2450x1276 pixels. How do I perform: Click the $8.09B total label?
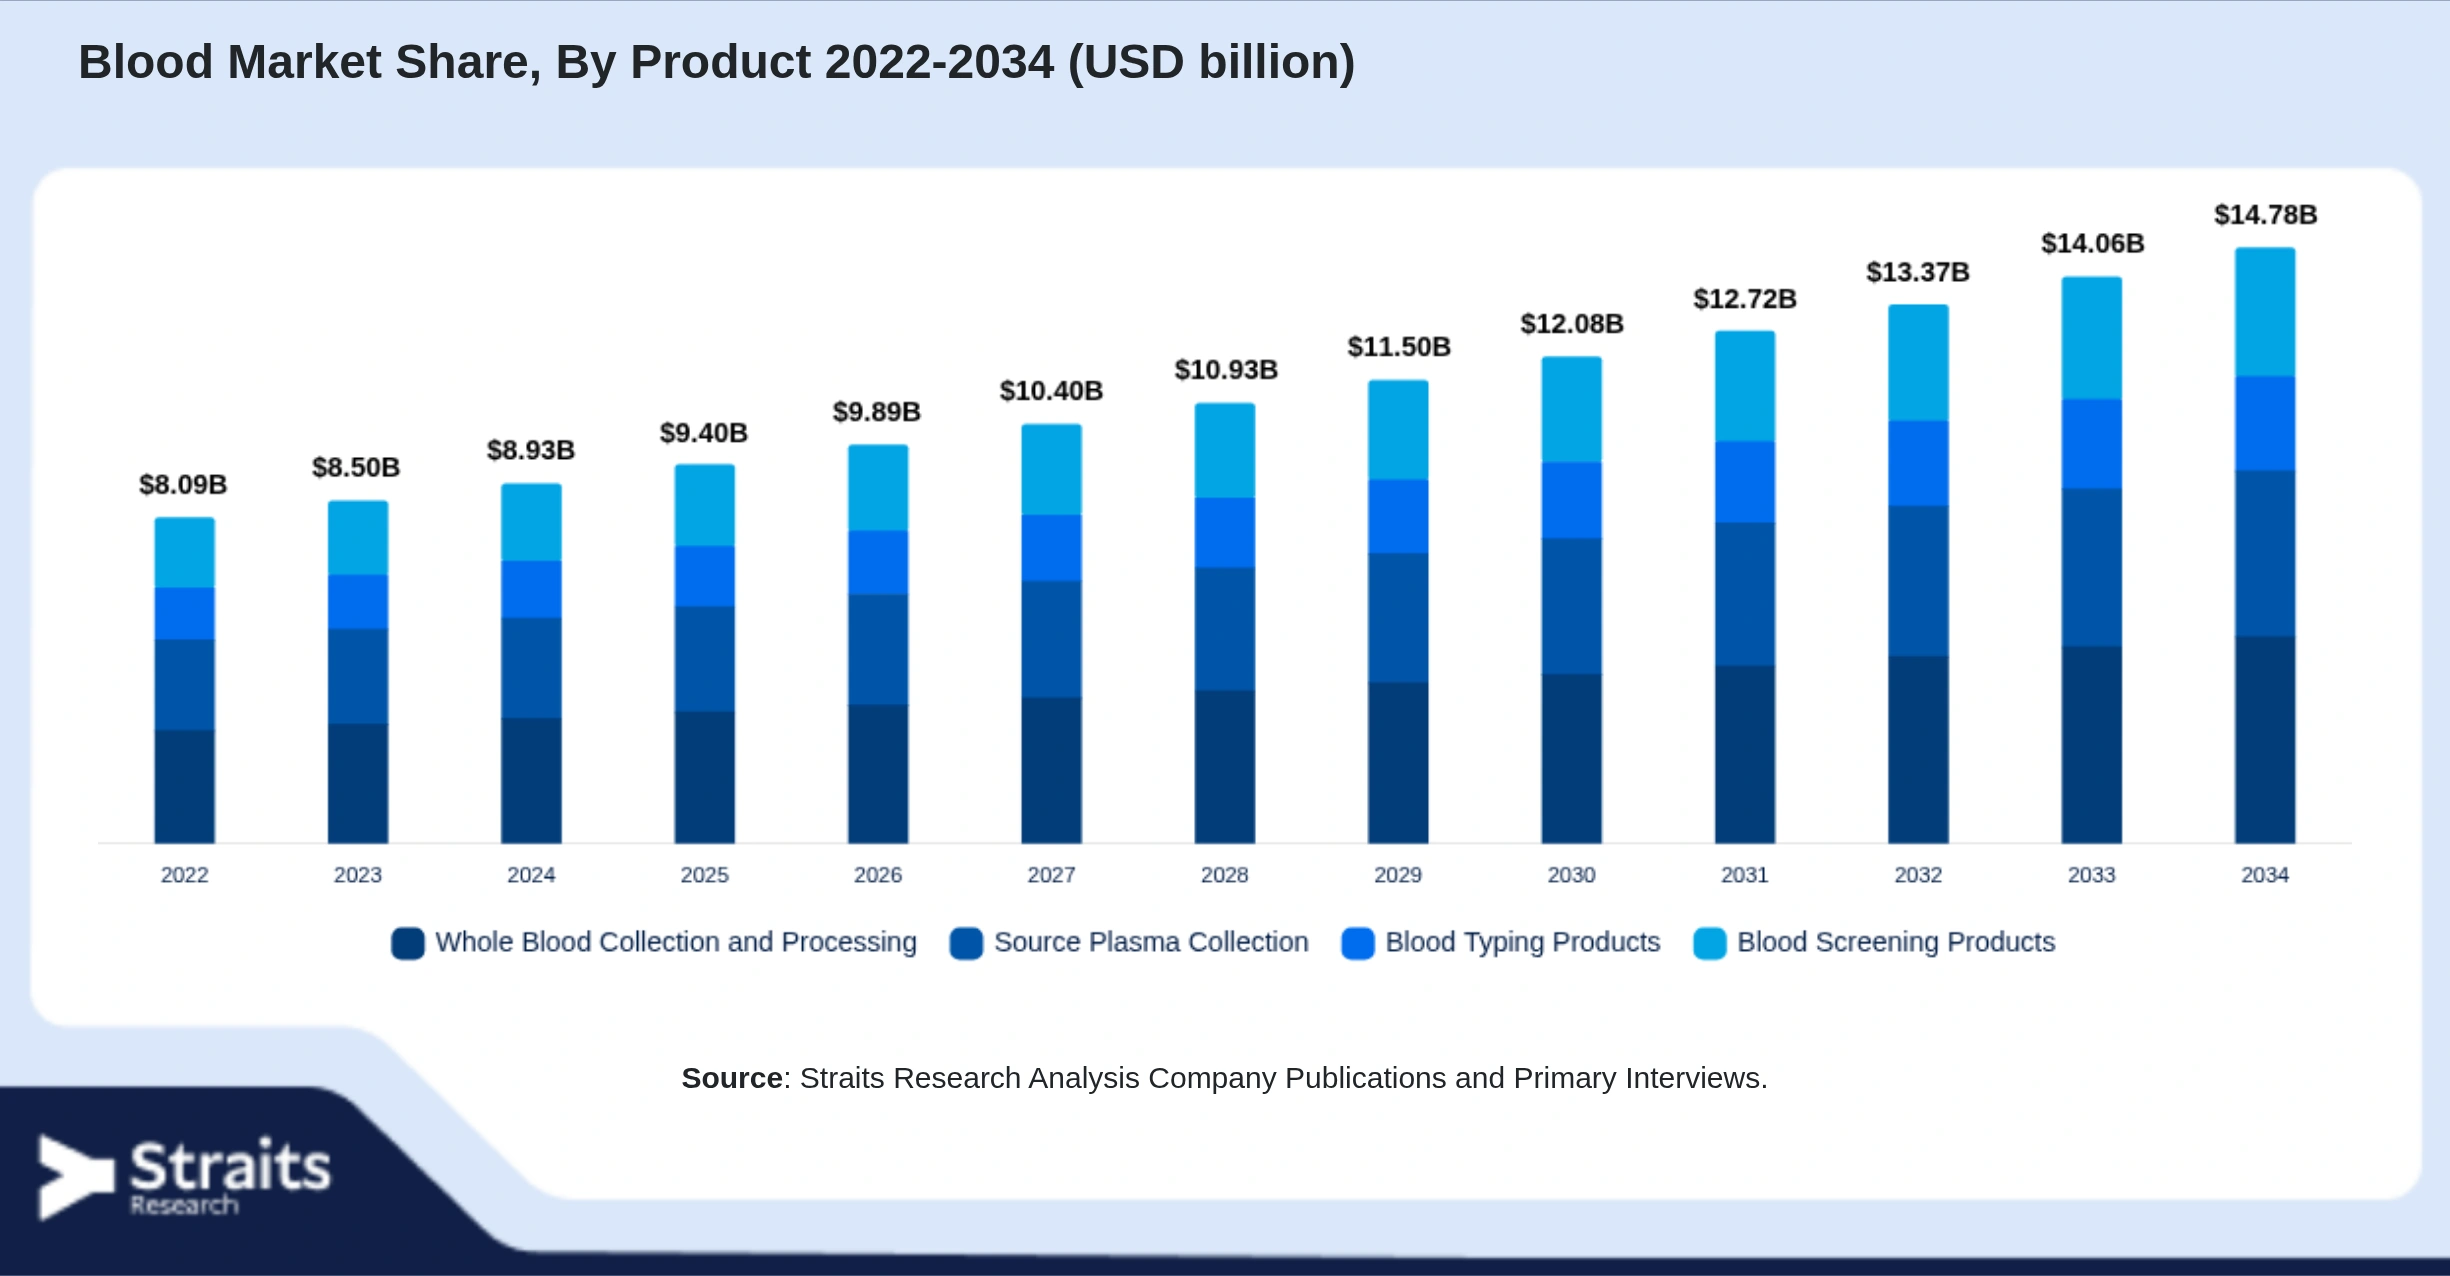[183, 485]
